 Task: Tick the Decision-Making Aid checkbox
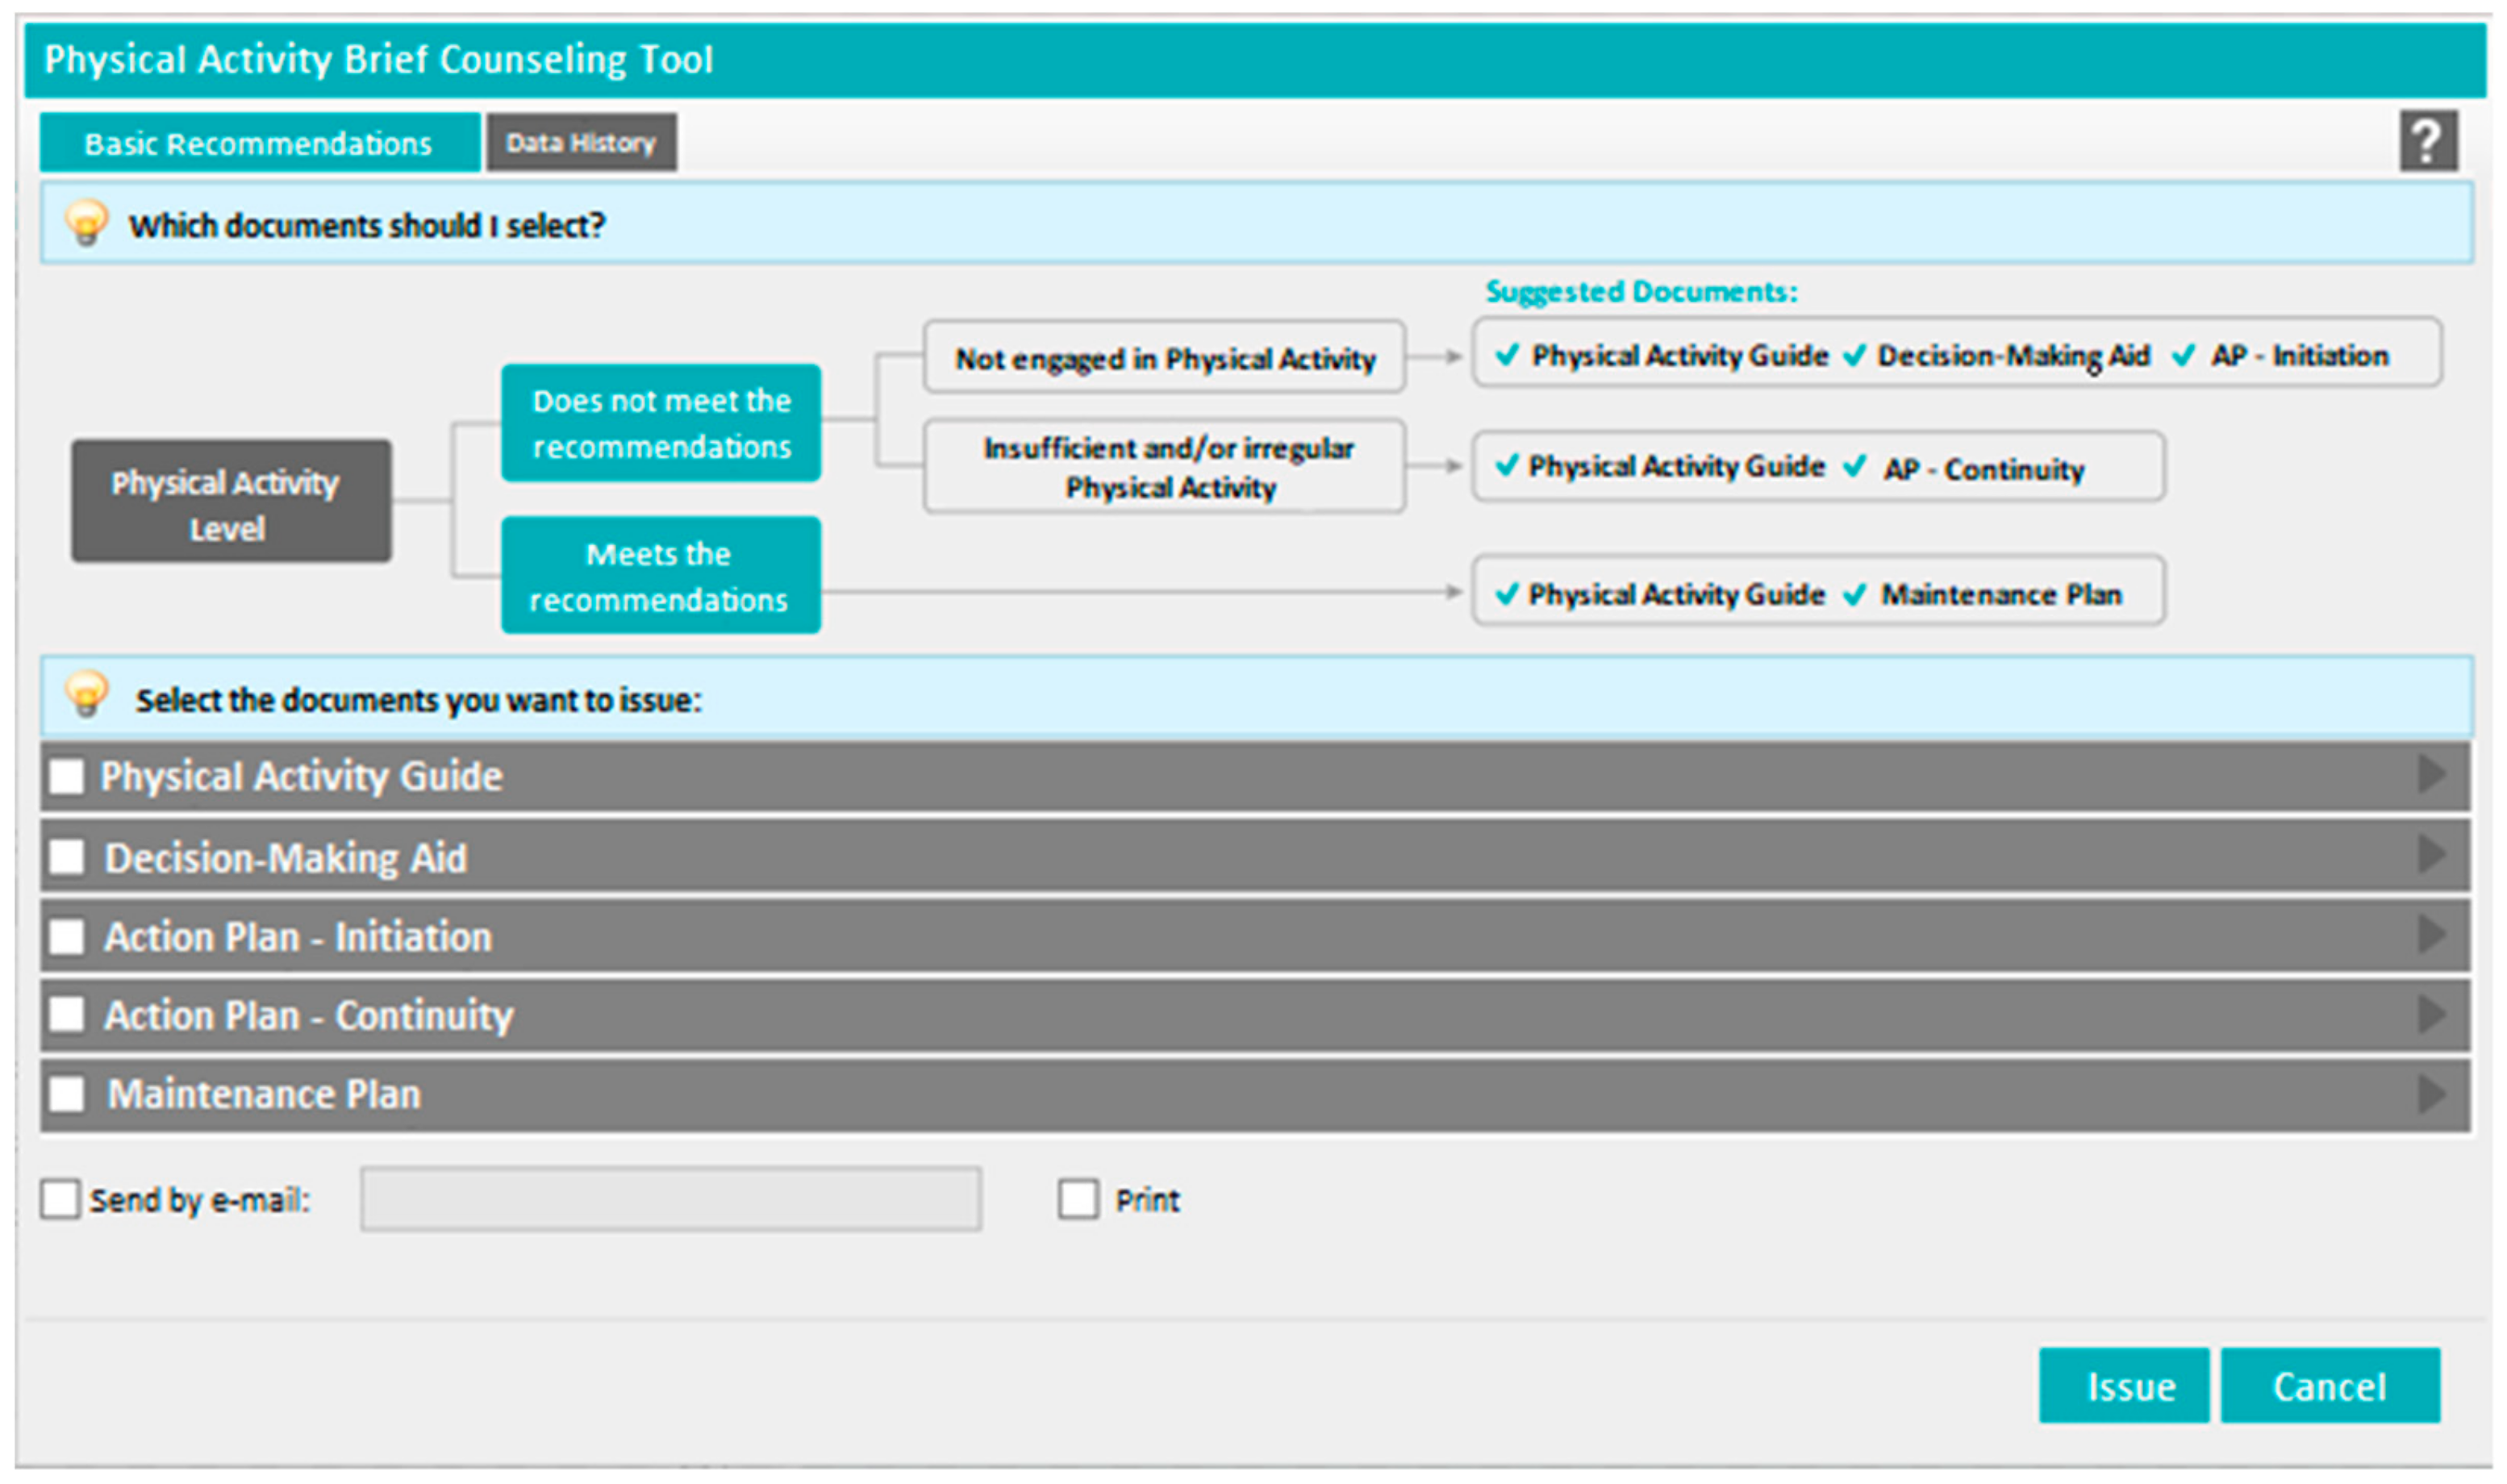[67, 857]
